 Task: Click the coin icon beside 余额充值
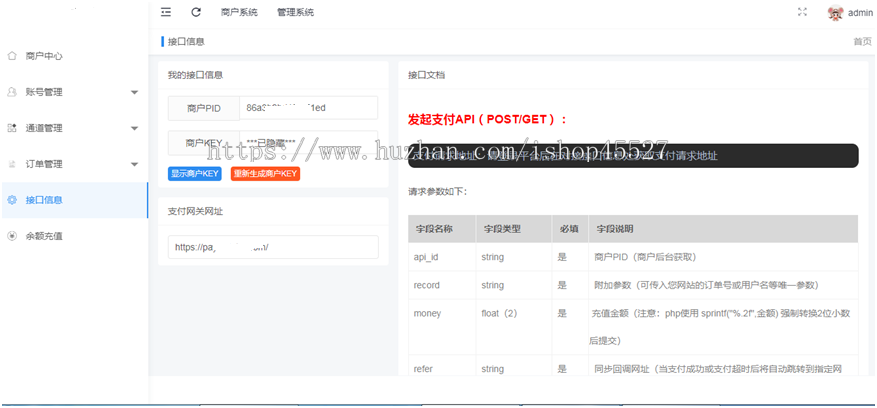(12, 236)
